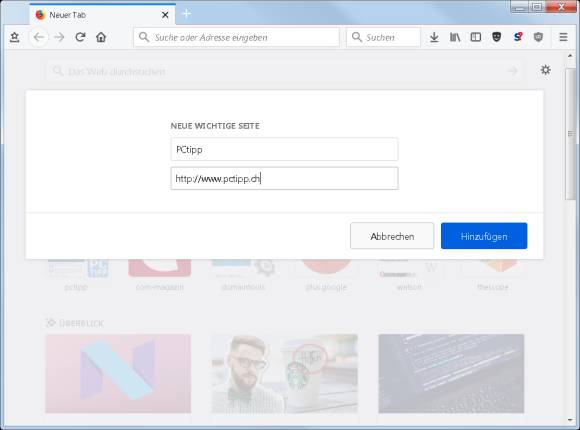
Task: Open the downloads arrow icon
Action: click(x=434, y=37)
